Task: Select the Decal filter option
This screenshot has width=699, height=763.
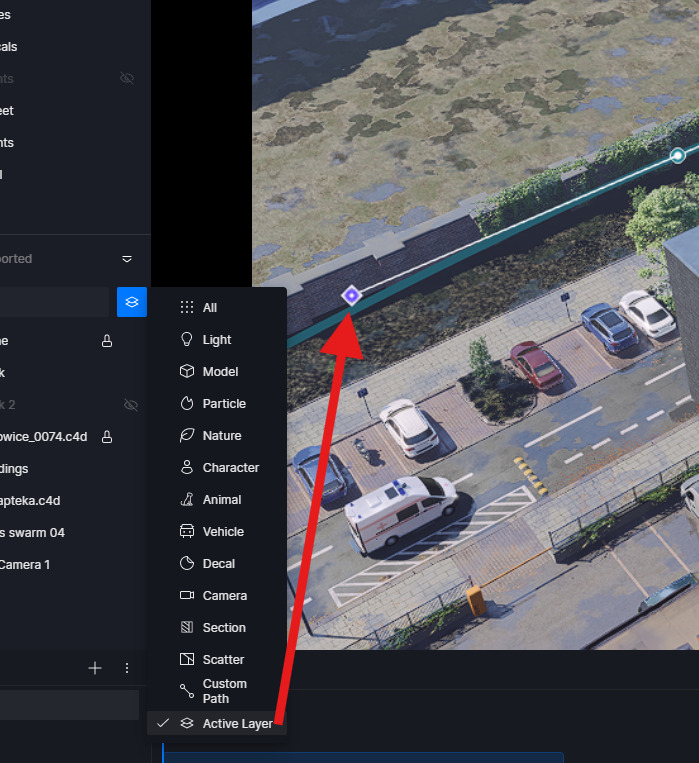Action: click(x=218, y=564)
